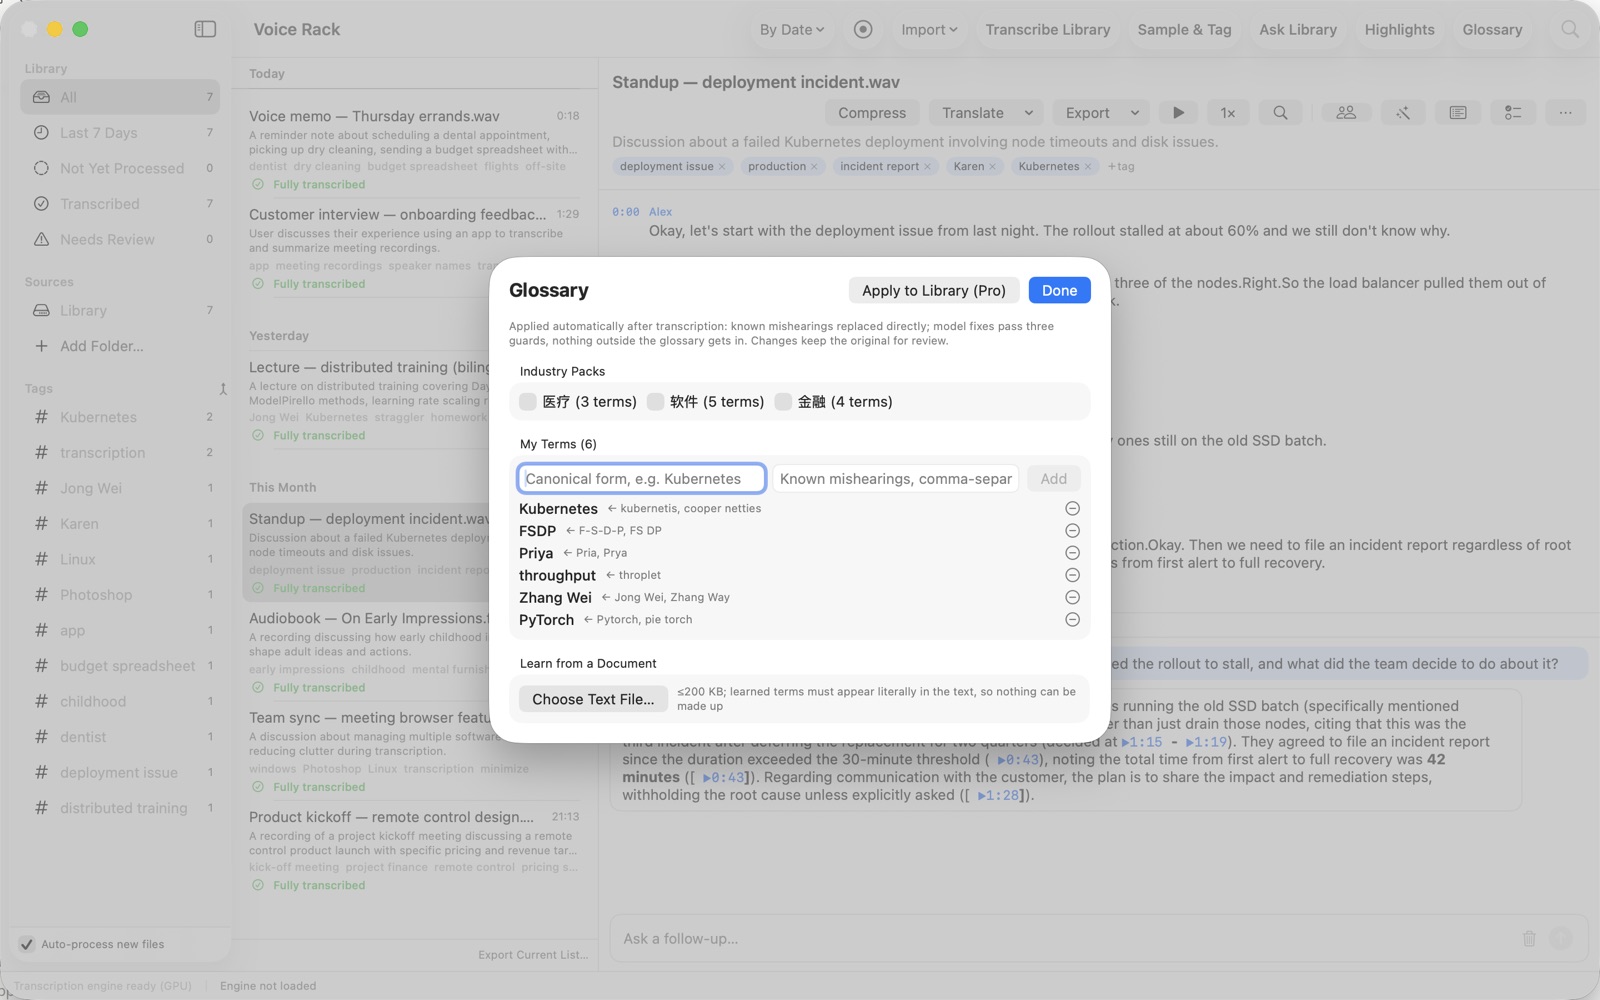
Task: Enable the 医疗 (3 terms) industry pack
Action: (x=528, y=402)
